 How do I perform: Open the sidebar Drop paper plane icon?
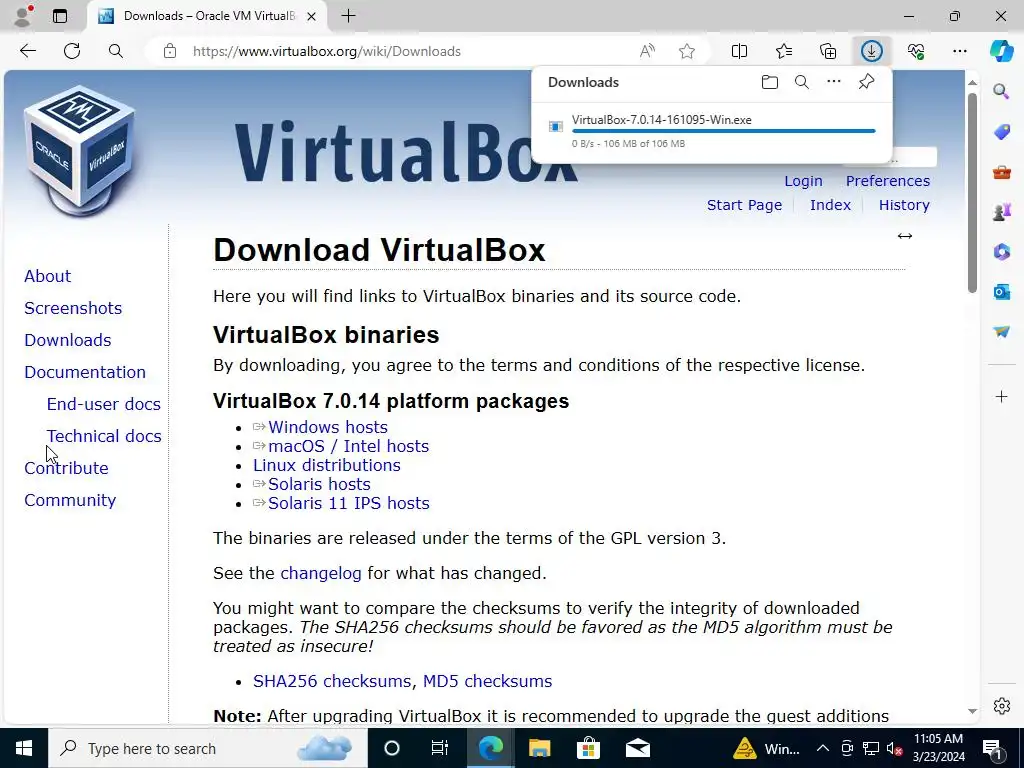point(1002,332)
